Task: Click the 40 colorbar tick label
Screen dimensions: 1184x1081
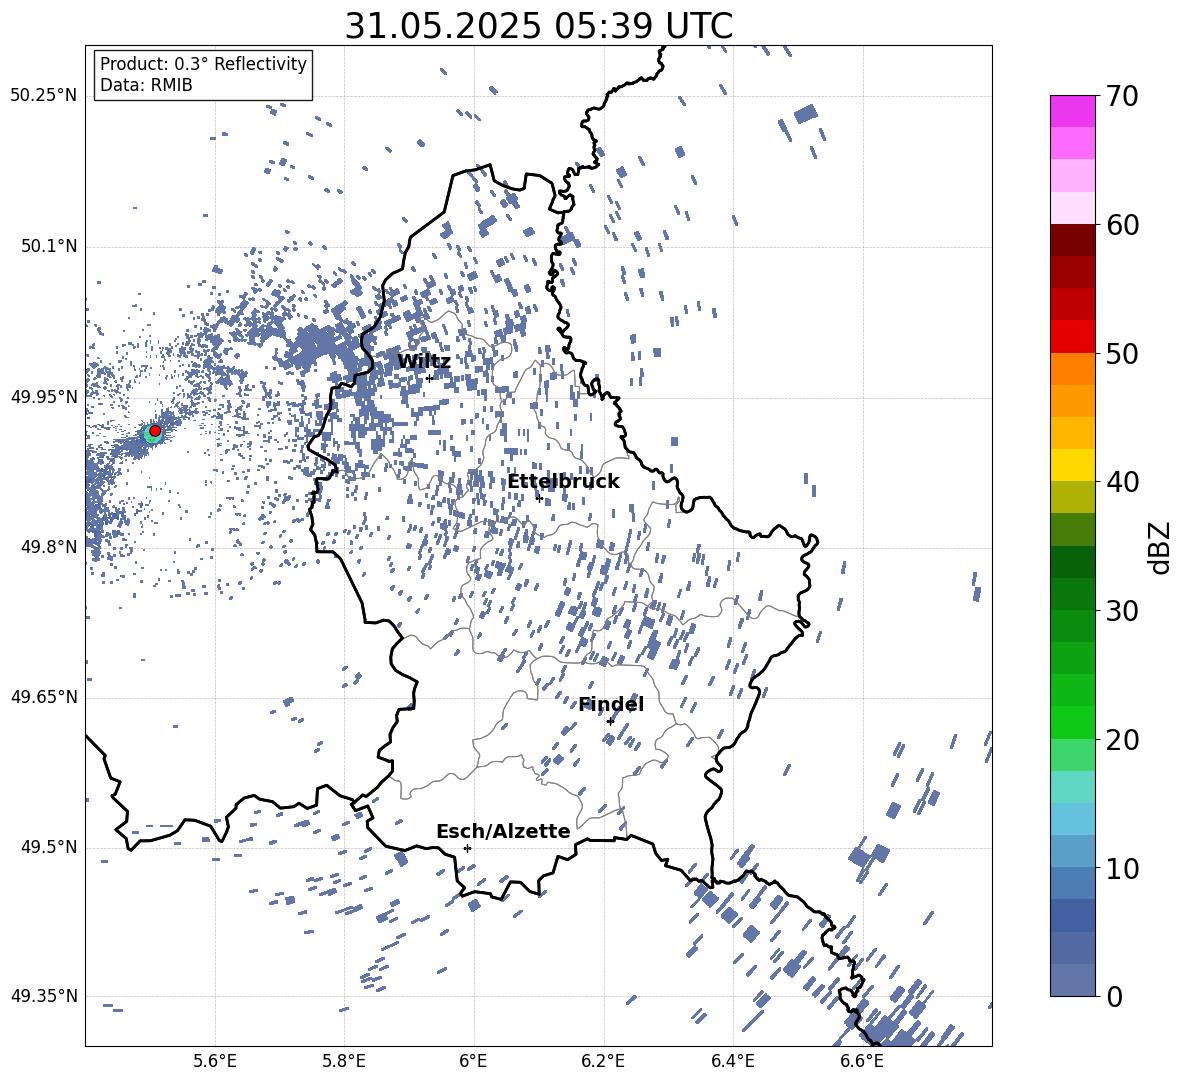Action: pyautogui.click(x=1122, y=482)
